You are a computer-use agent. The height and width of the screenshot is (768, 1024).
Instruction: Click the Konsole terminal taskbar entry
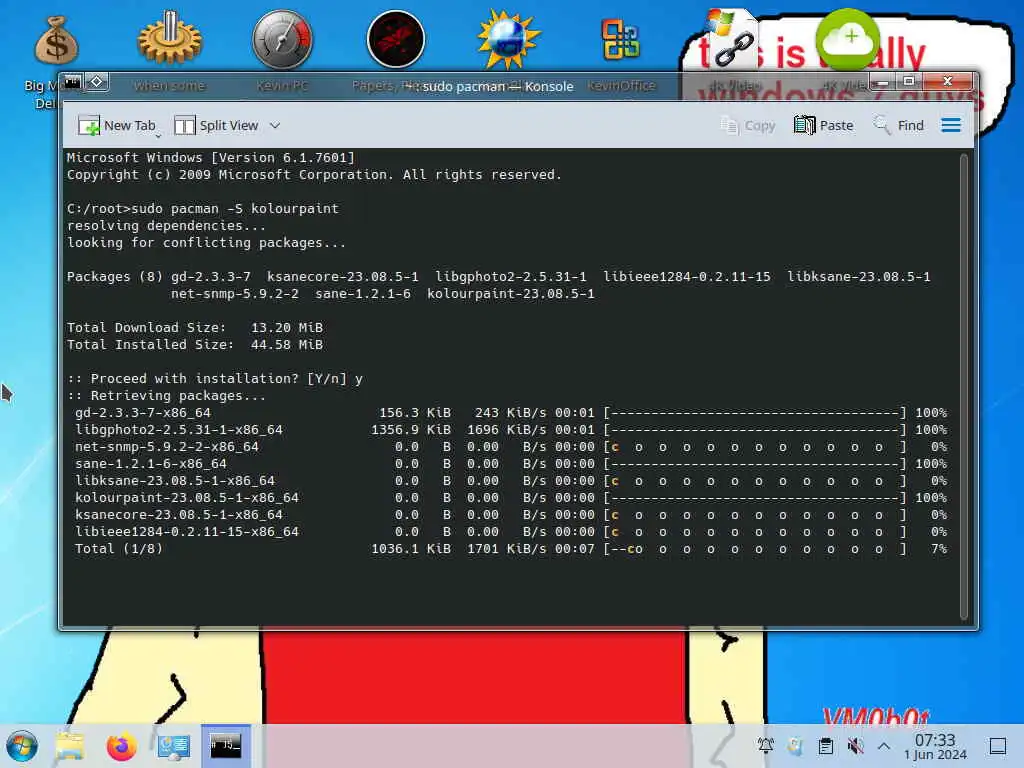click(225, 746)
